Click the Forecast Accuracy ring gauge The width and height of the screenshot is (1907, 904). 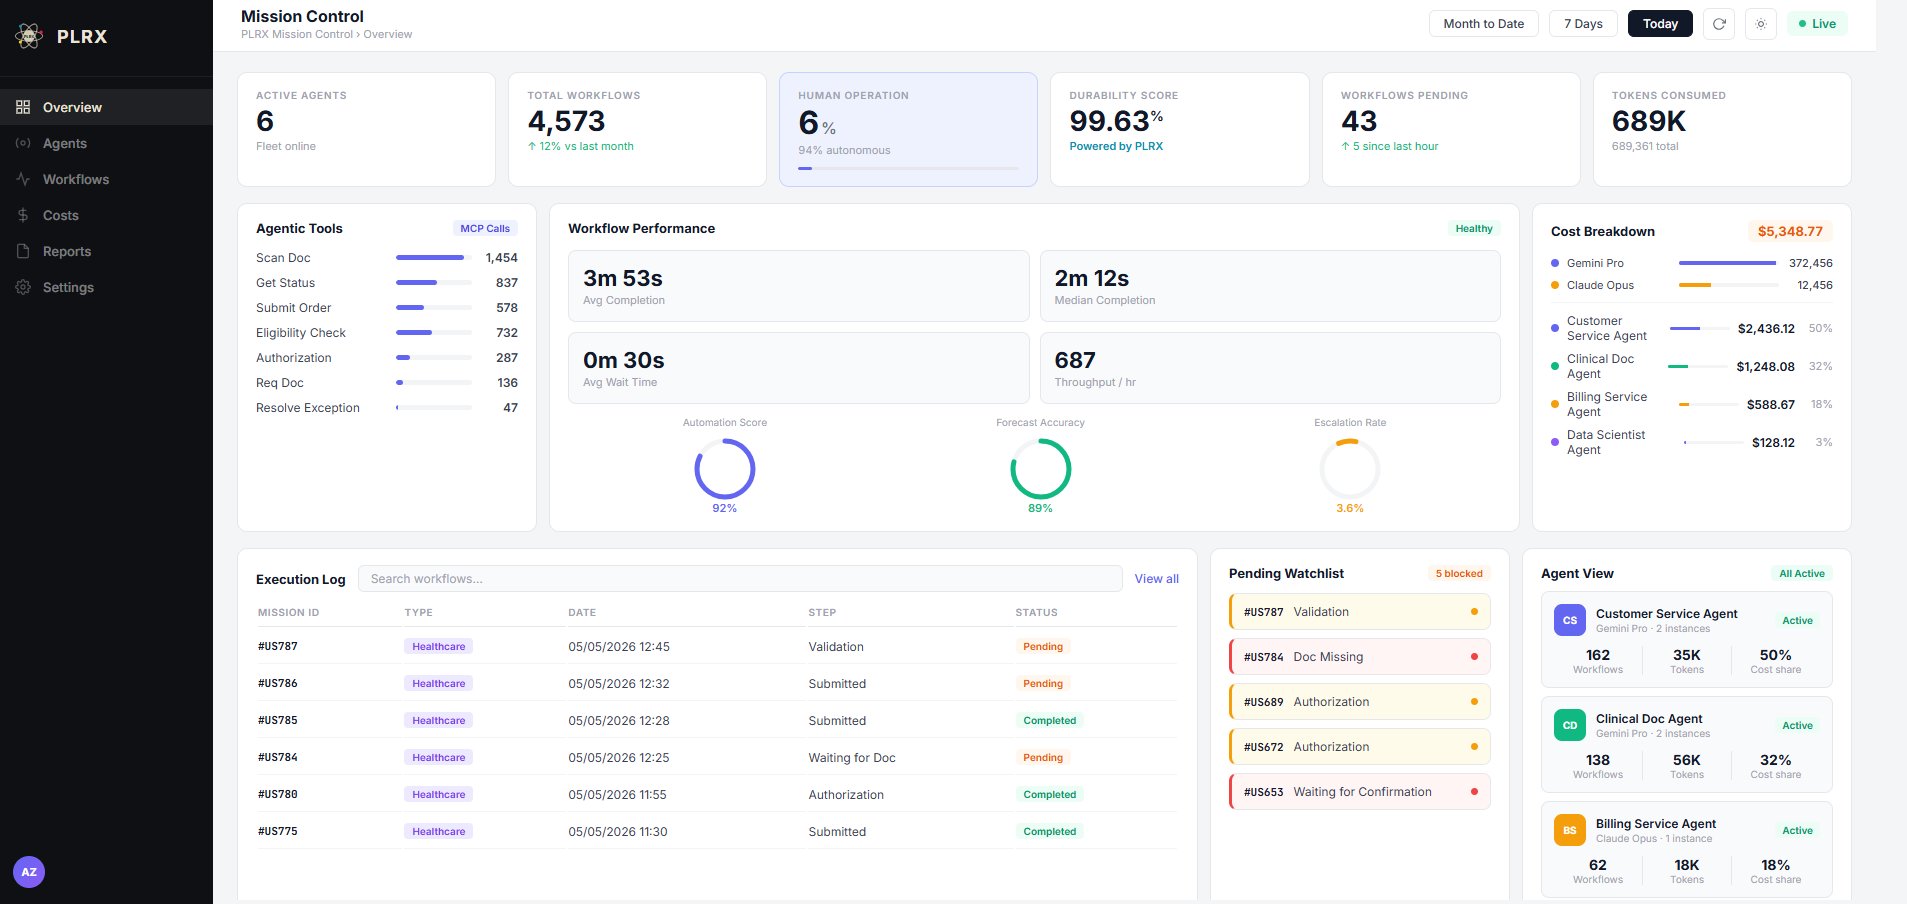[x=1040, y=469]
